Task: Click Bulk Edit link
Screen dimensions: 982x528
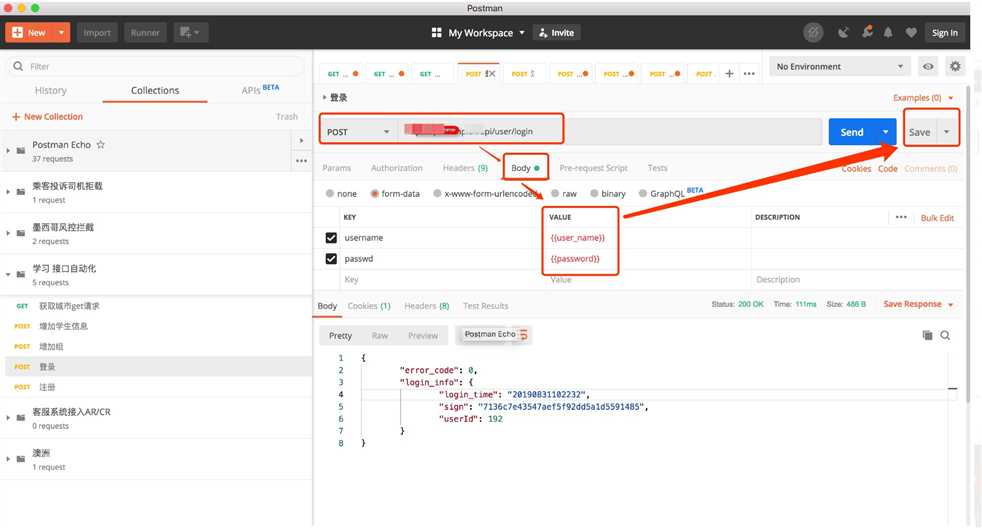Action: tap(937, 217)
